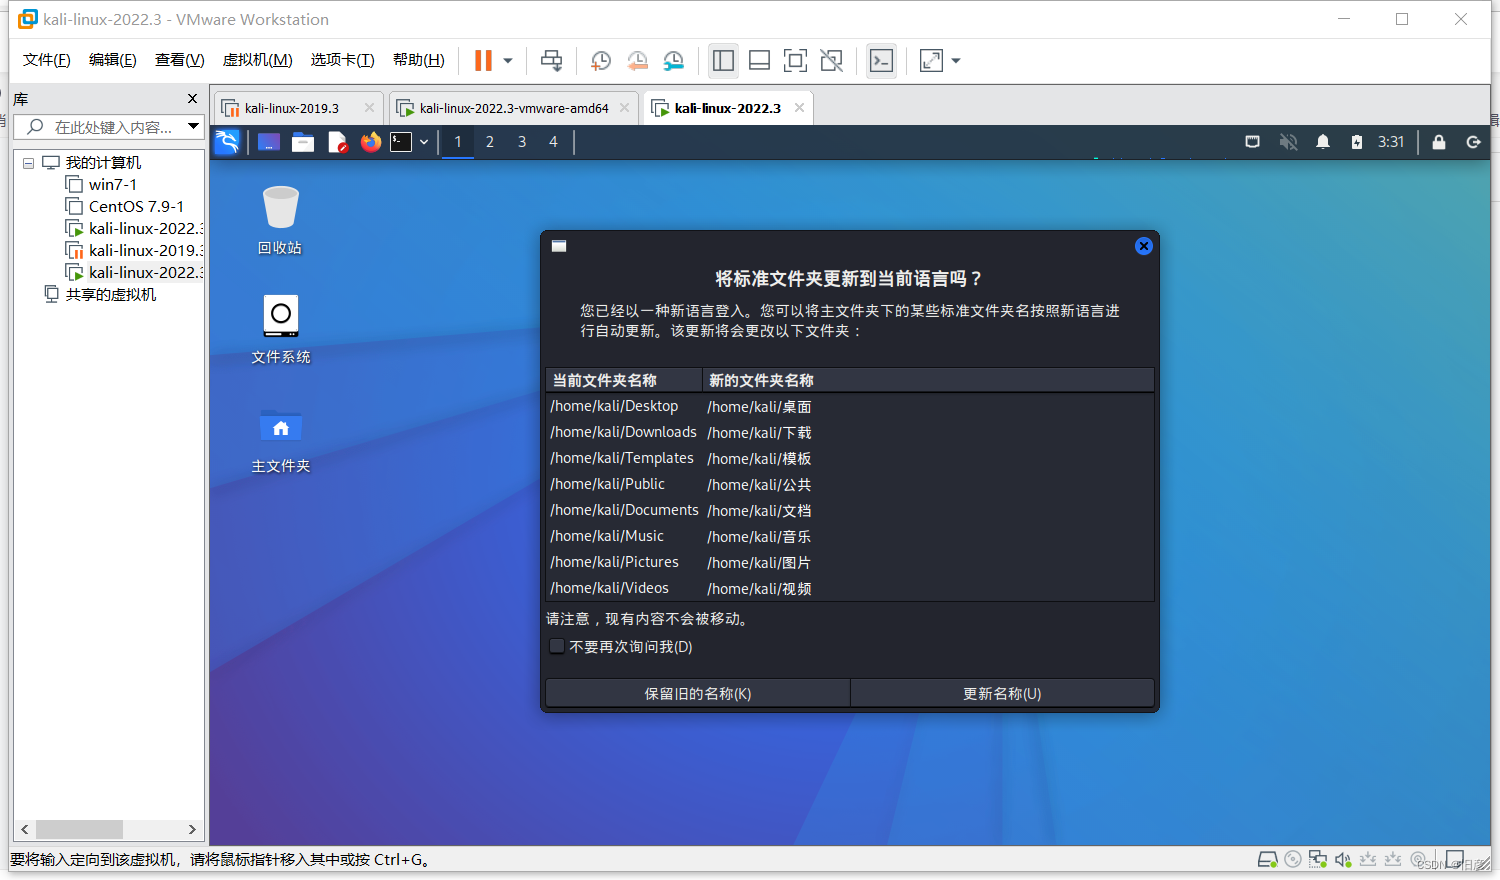Close the kali-linux-2022.3 tab
The width and height of the screenshot is (1500, 880).
(799, 108)
